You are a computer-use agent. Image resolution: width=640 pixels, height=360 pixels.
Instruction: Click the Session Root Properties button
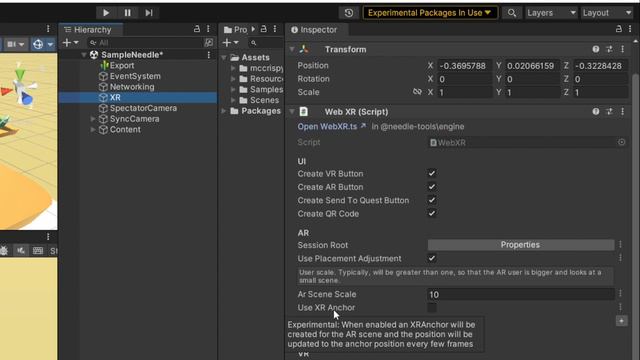(521, 245)
